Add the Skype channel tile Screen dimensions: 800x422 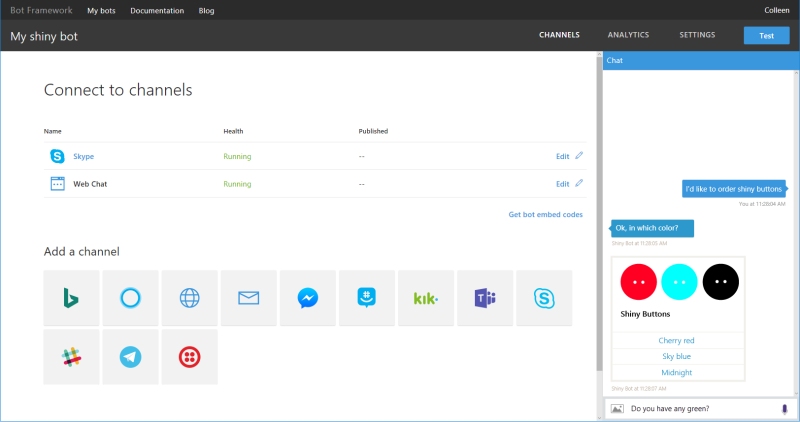pos(544,298)
